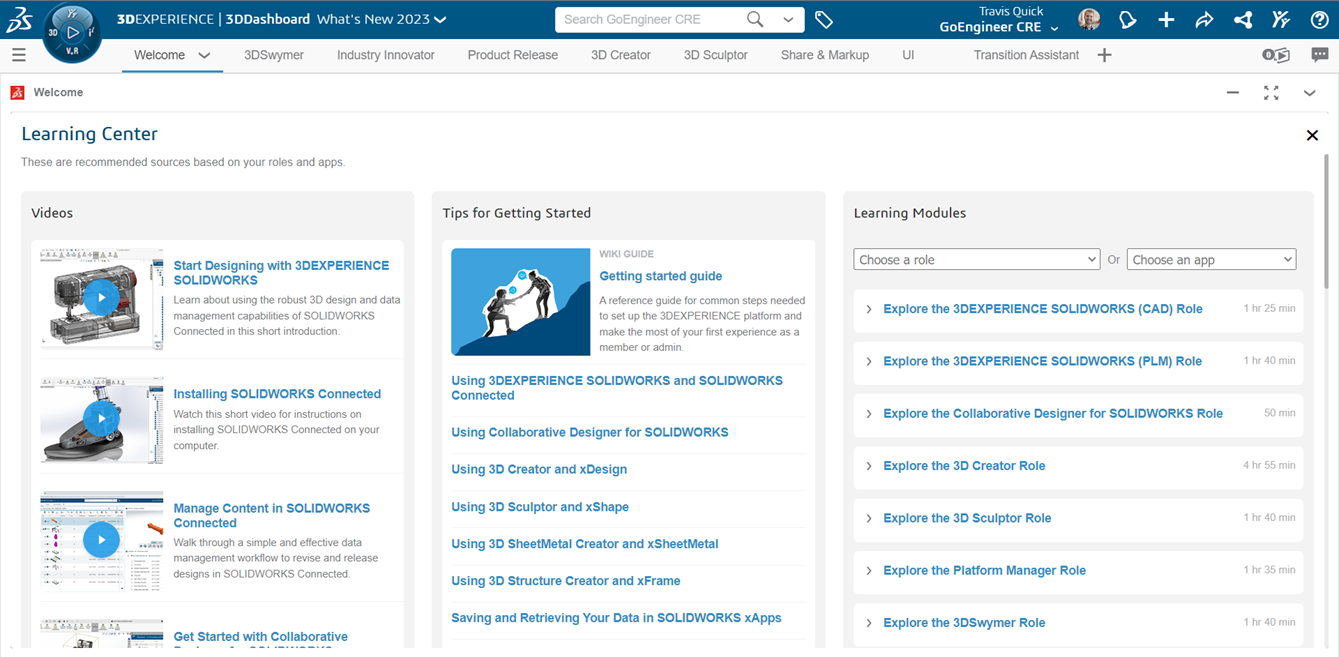Open the Choose a role dropdown

[976, 259]
